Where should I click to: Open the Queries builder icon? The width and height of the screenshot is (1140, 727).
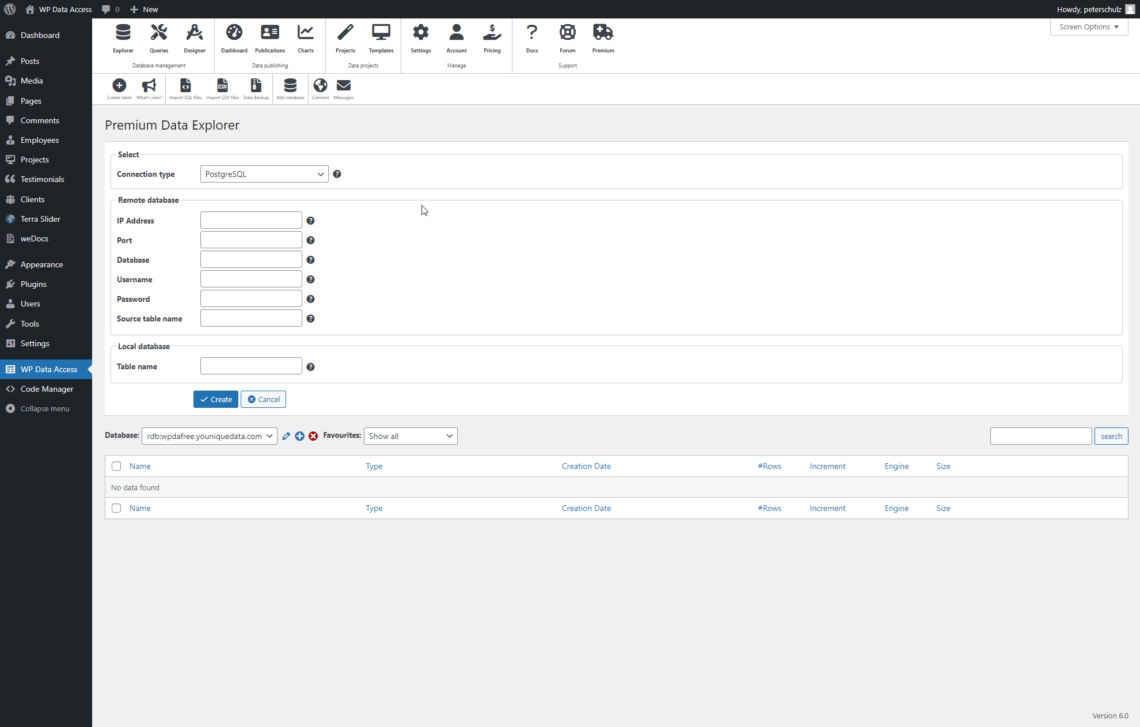(x=158, y=37)
